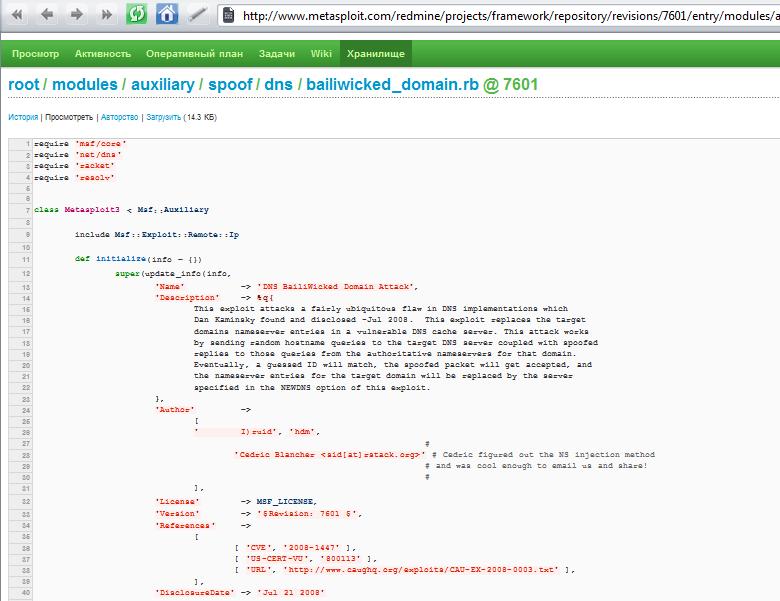Click 'DNS BailiWicked Domain Attack' string

tap(335, 287)
